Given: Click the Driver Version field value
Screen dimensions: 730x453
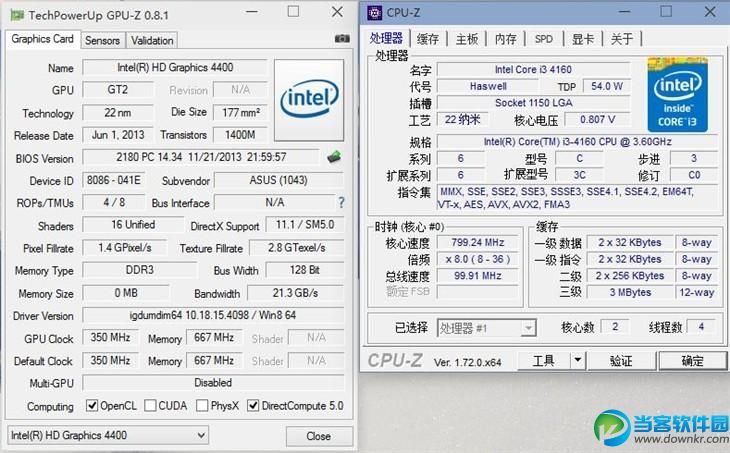Looking at the screenshot, I should [x=213, y=315].
